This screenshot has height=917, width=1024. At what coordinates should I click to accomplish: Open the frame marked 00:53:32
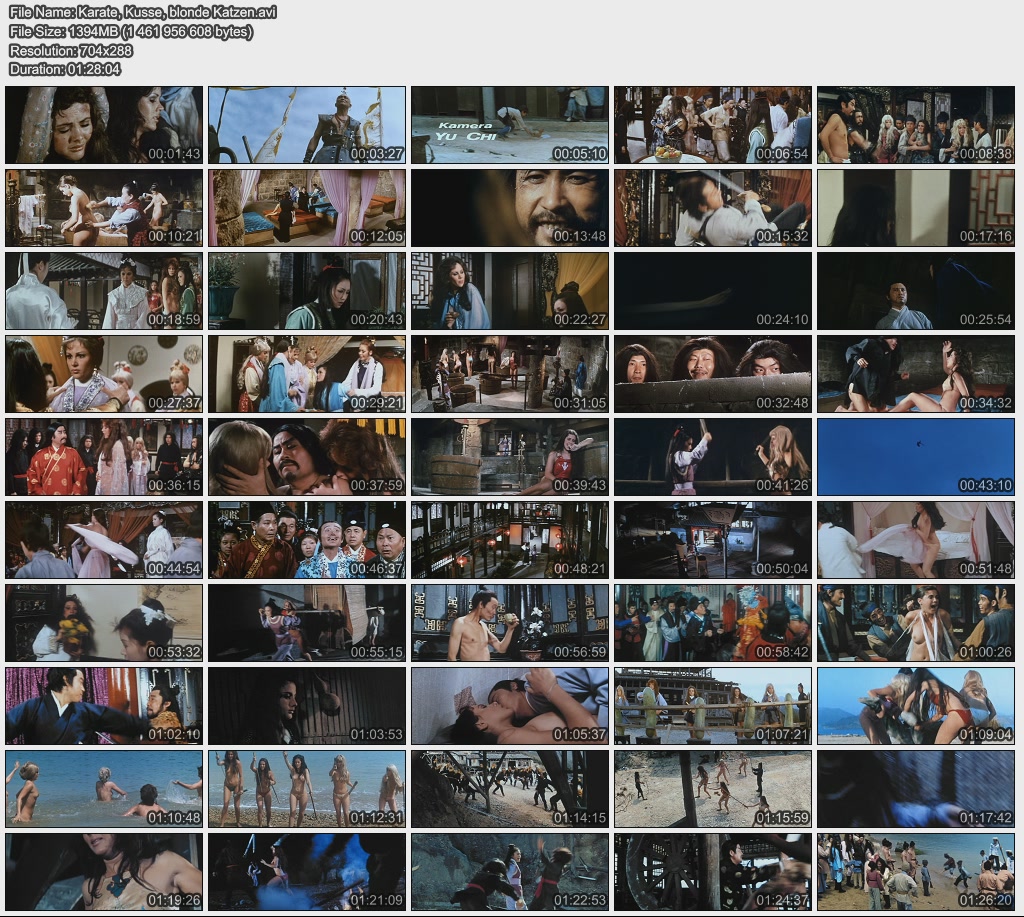click(x=104, y=623)
